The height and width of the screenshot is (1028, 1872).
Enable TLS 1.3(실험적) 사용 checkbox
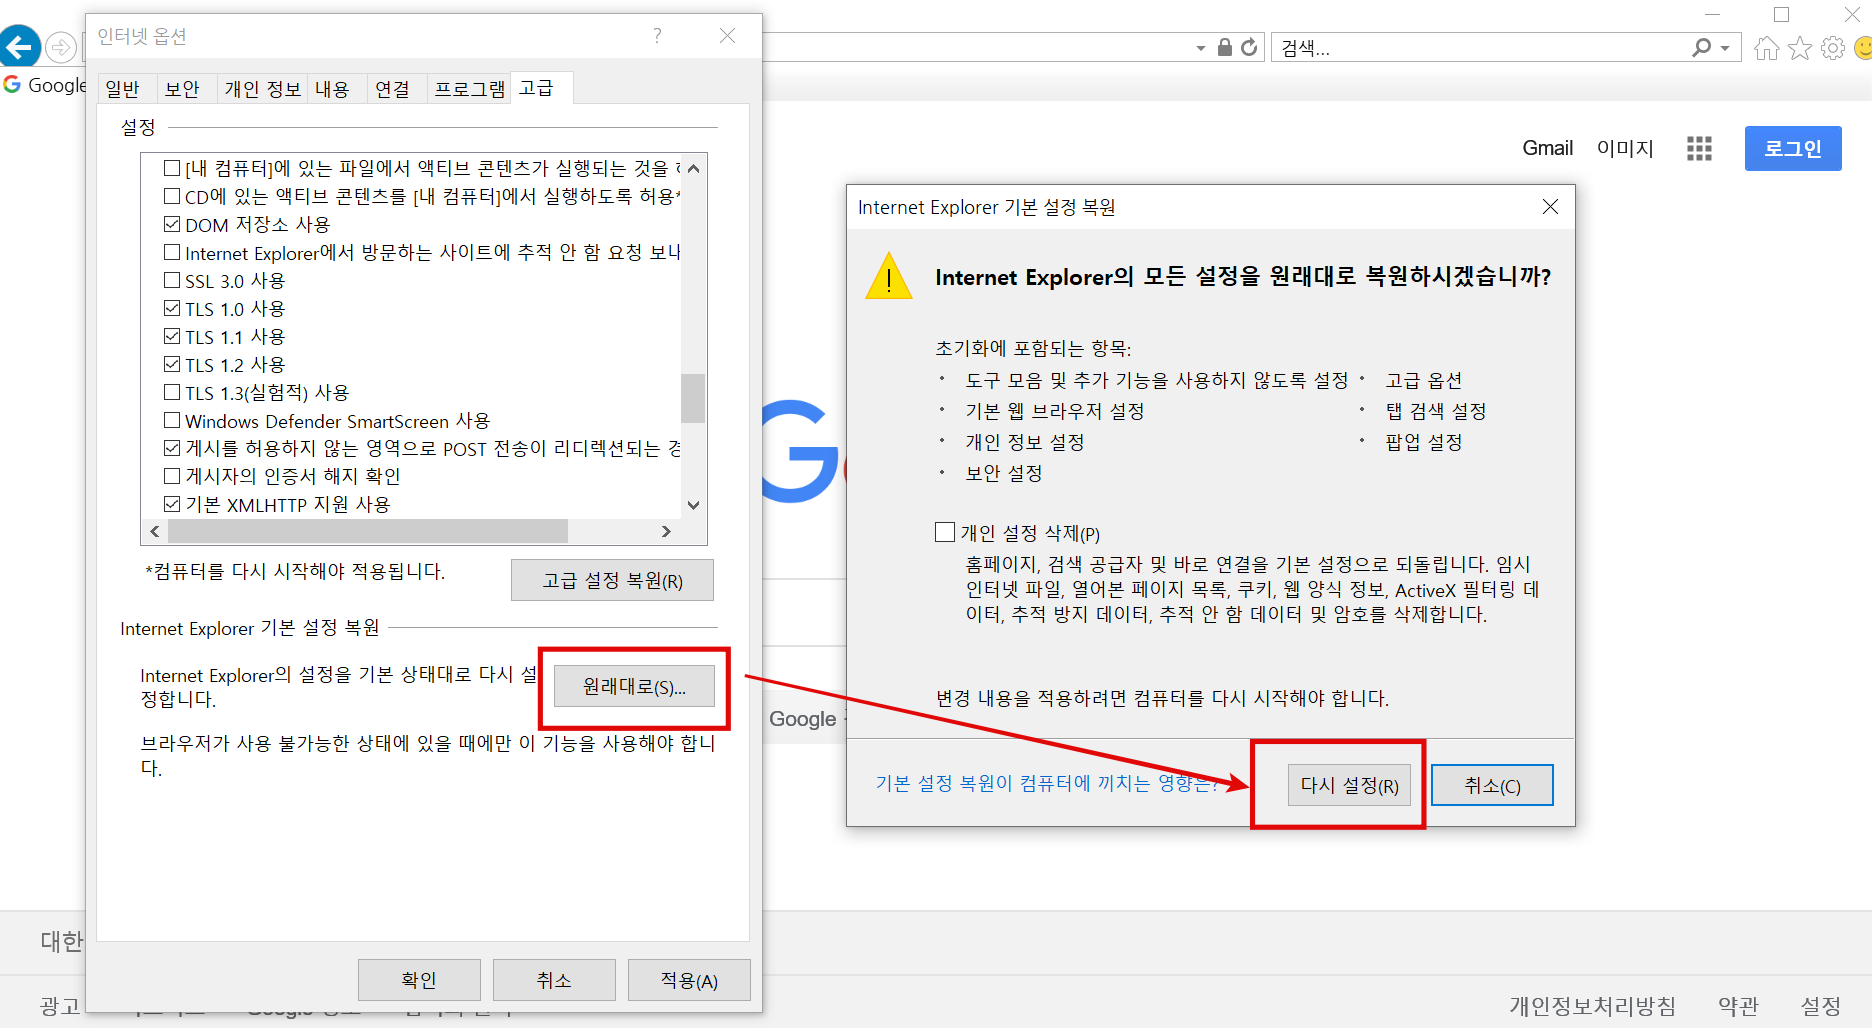[x=172, y=392]
